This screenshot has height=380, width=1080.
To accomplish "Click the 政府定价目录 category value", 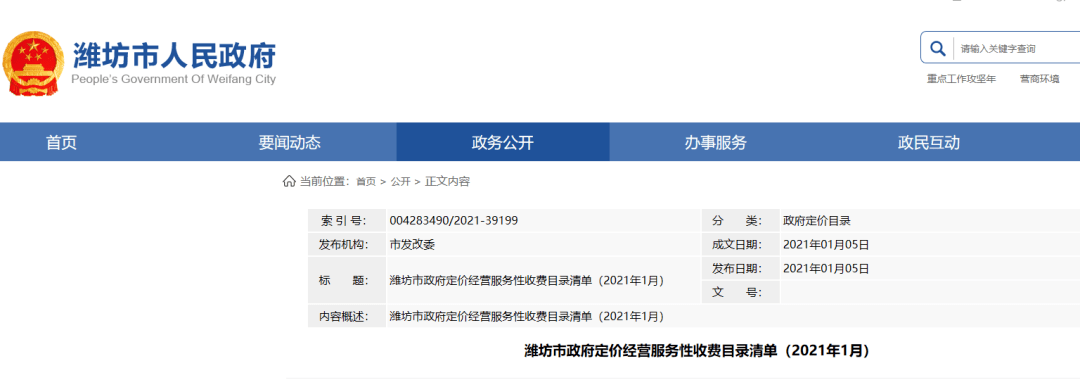I will pyautogui.click(x=817, y=221).
